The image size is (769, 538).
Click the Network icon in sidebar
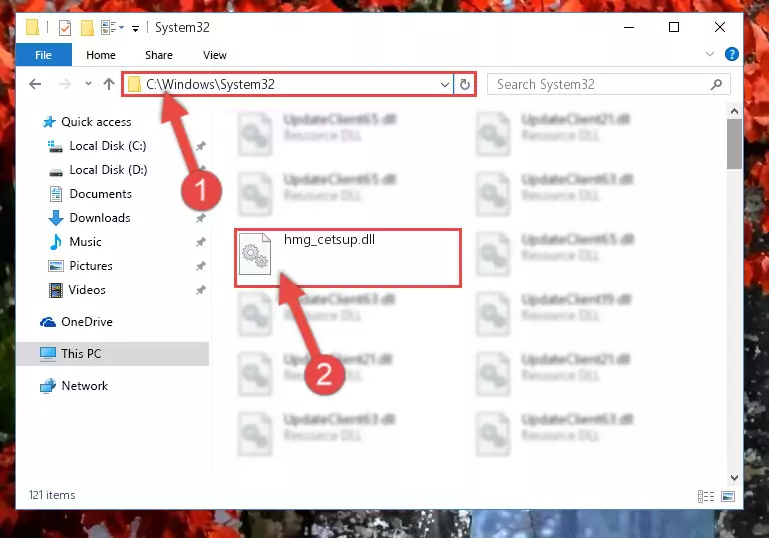(x=48, y=386)
